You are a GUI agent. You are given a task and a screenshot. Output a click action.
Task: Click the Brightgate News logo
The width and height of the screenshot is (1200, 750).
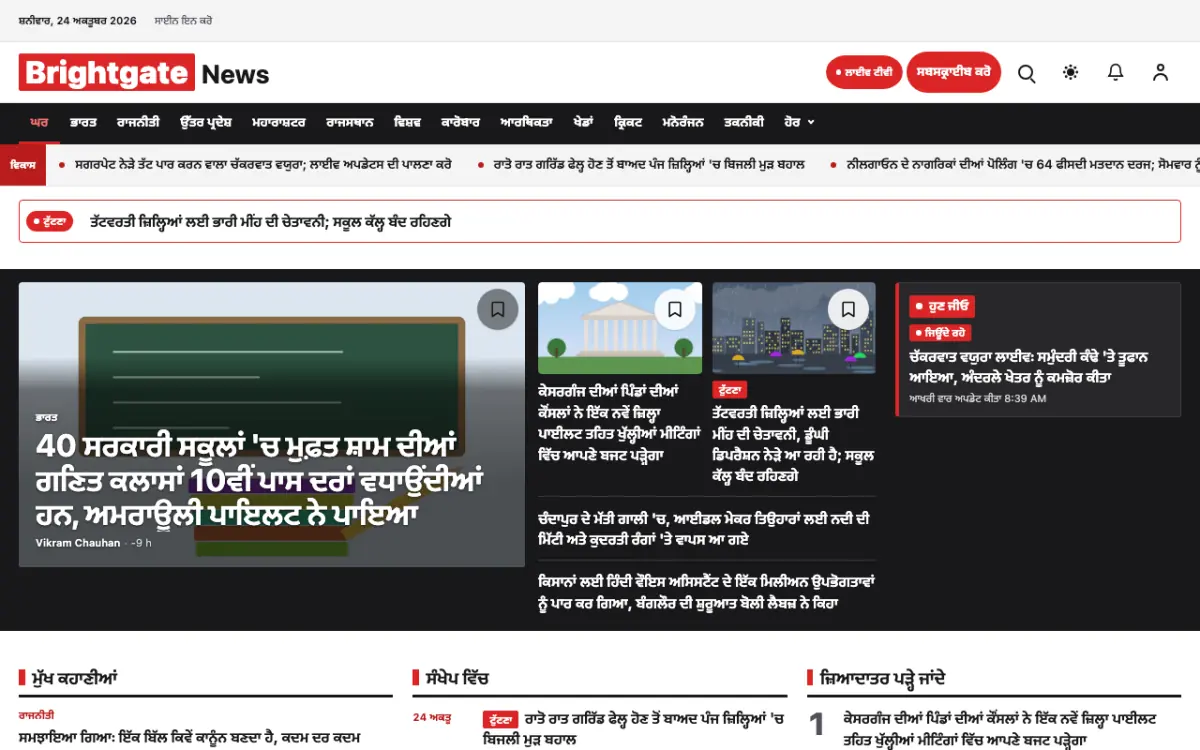[144, 73]
